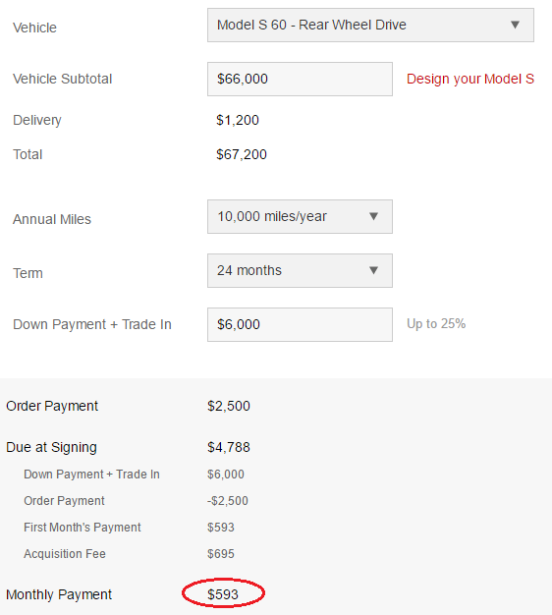Click the arrow icon beside 24 months
Viewport: 552px width, 615px height.
[x=374, y=270]
